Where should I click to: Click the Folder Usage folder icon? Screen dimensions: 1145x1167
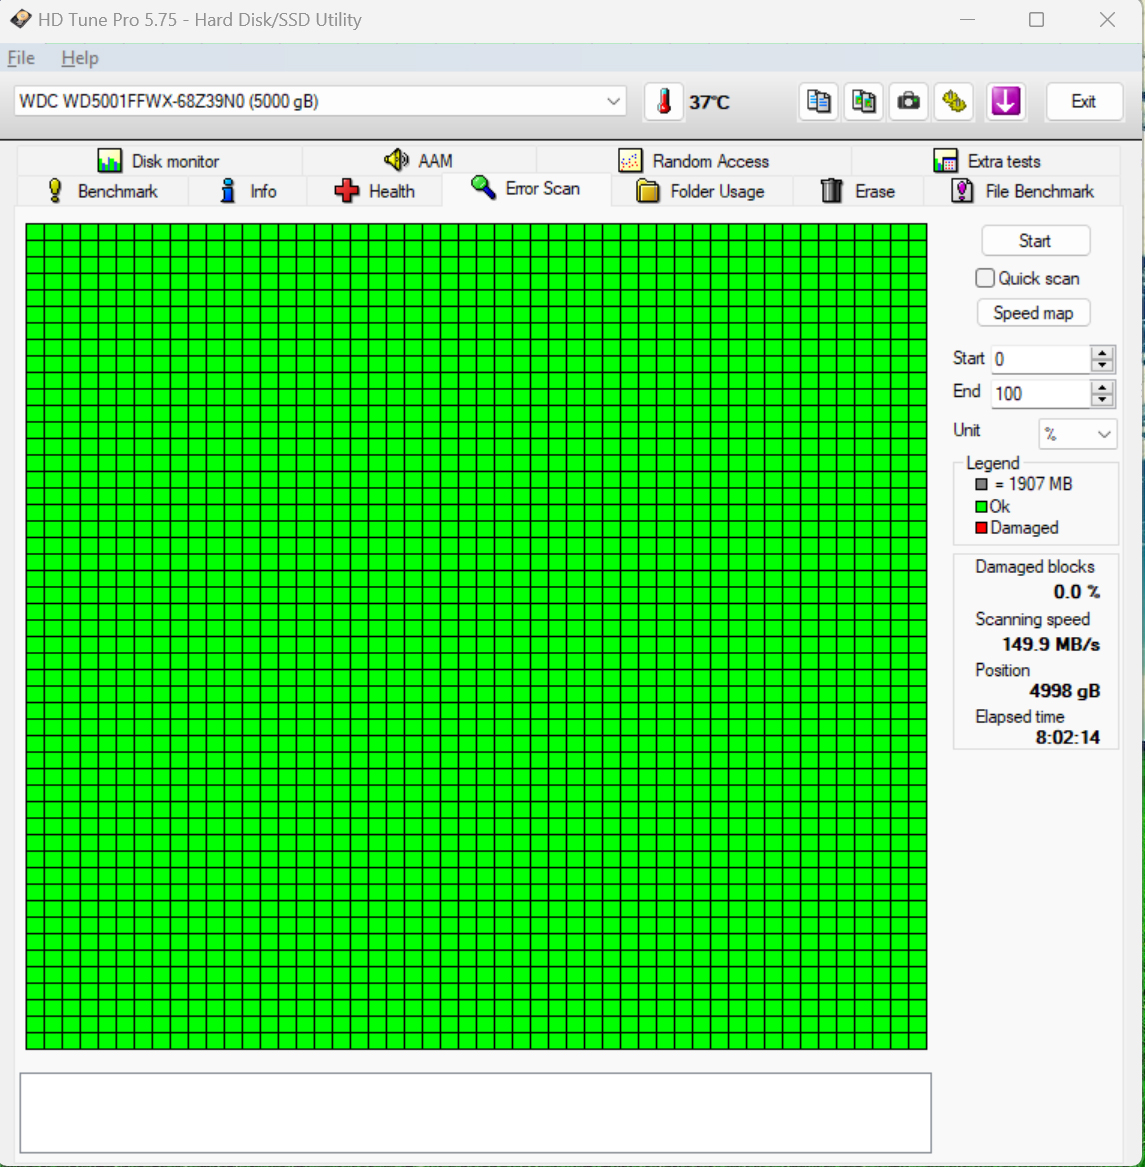click(648, 191)
